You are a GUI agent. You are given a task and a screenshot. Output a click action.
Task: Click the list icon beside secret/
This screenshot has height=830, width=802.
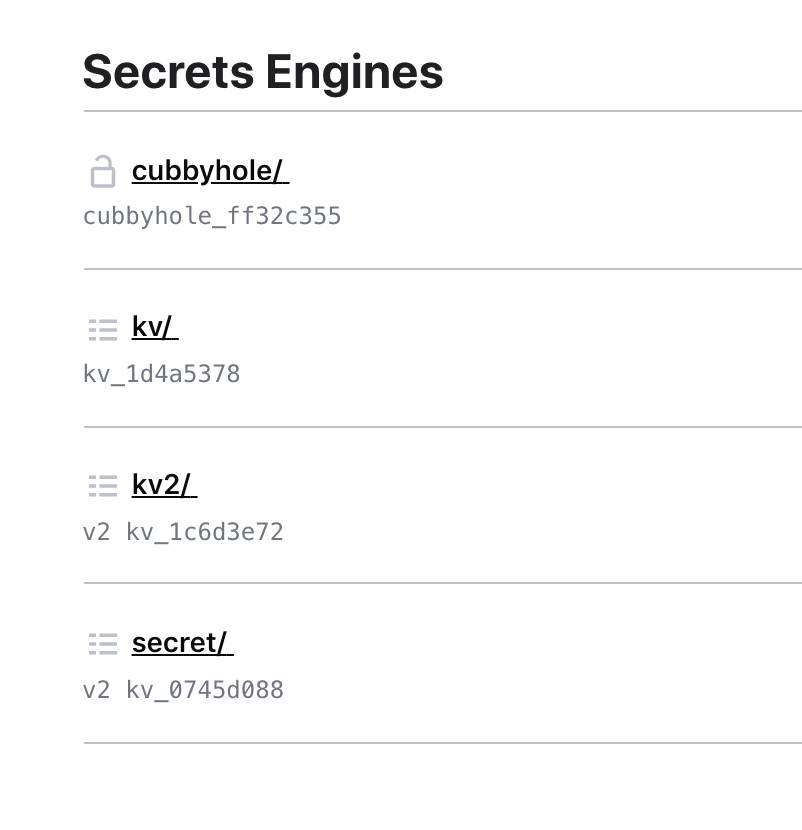click(103, 644)
